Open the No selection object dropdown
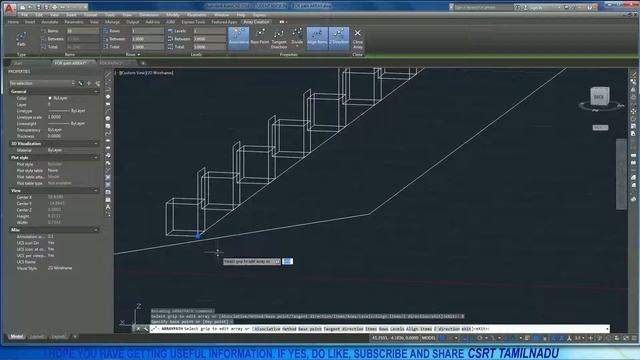Viewport: 640px width, 360px height. [x=42, y=83]
